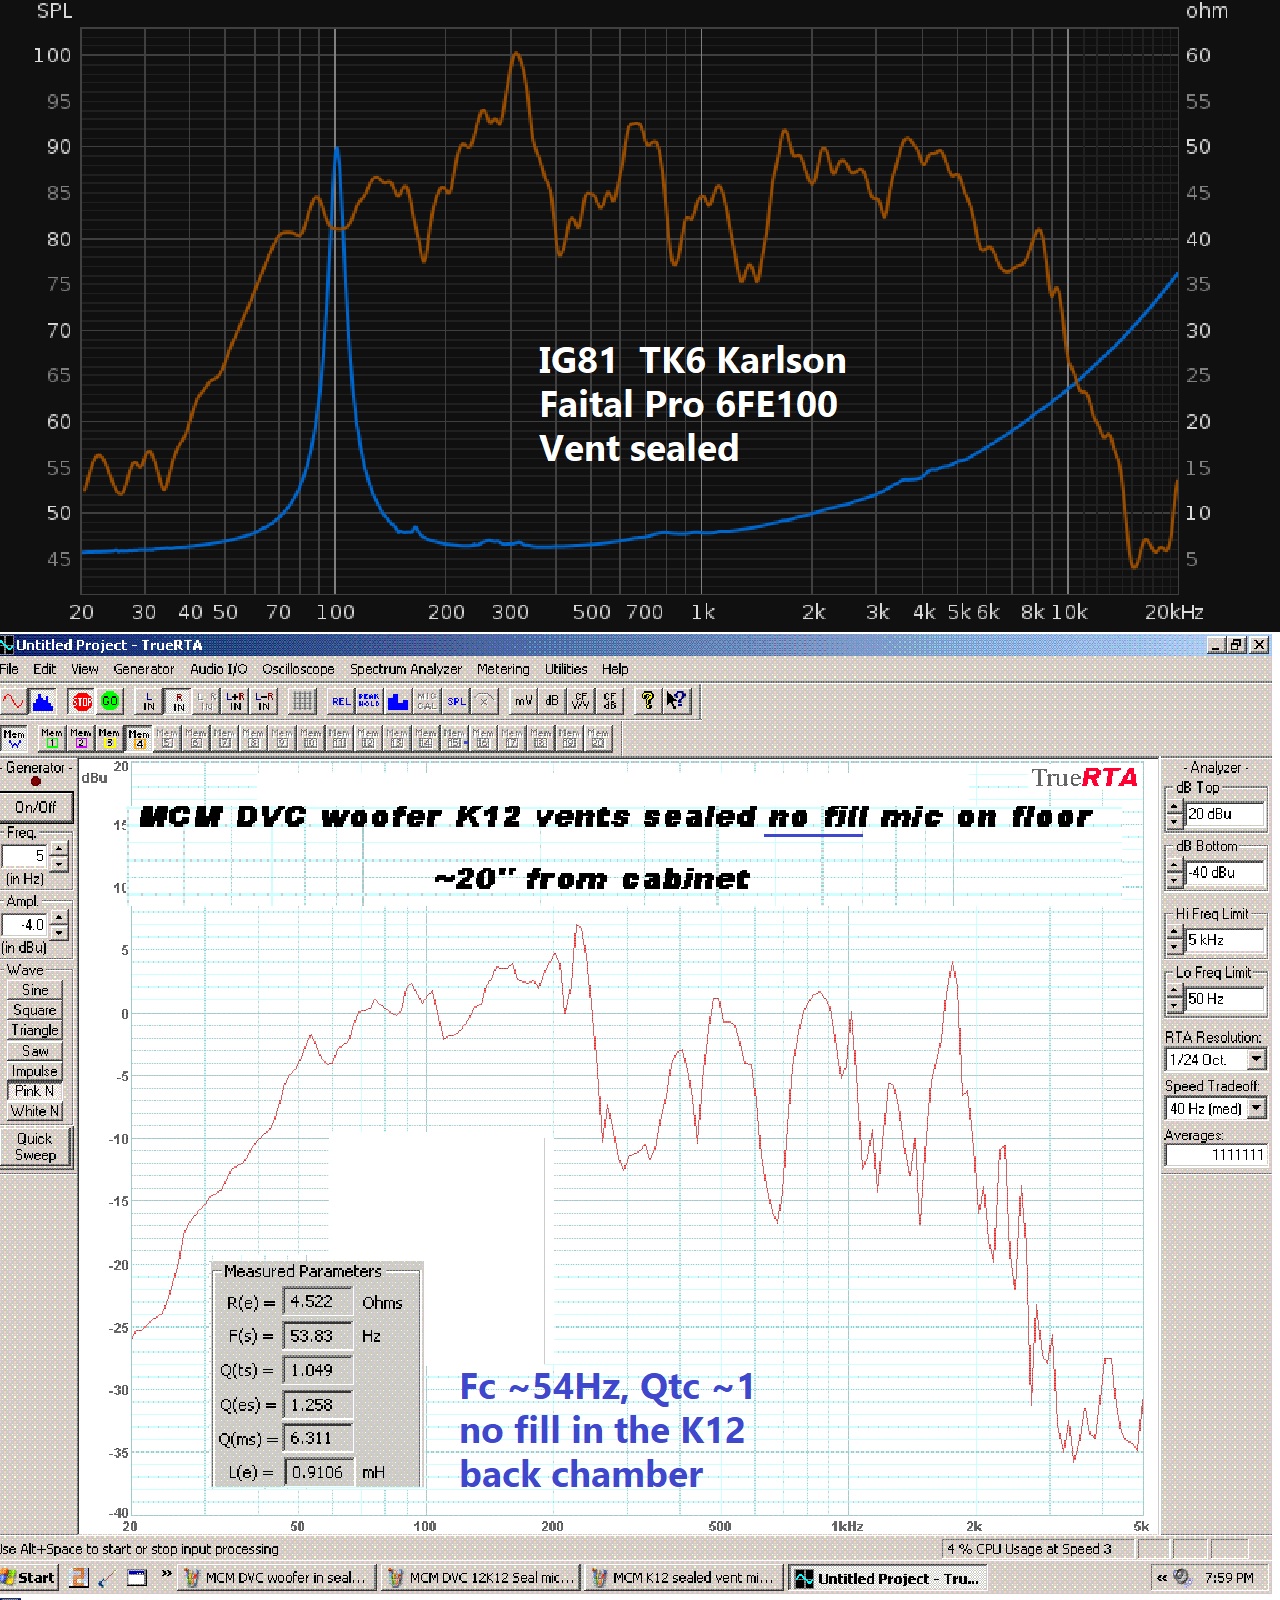This screenshot has height=1600, width=1280.
Task: Open the Speed Tradeoff dropdown
Action: 1257,1108
